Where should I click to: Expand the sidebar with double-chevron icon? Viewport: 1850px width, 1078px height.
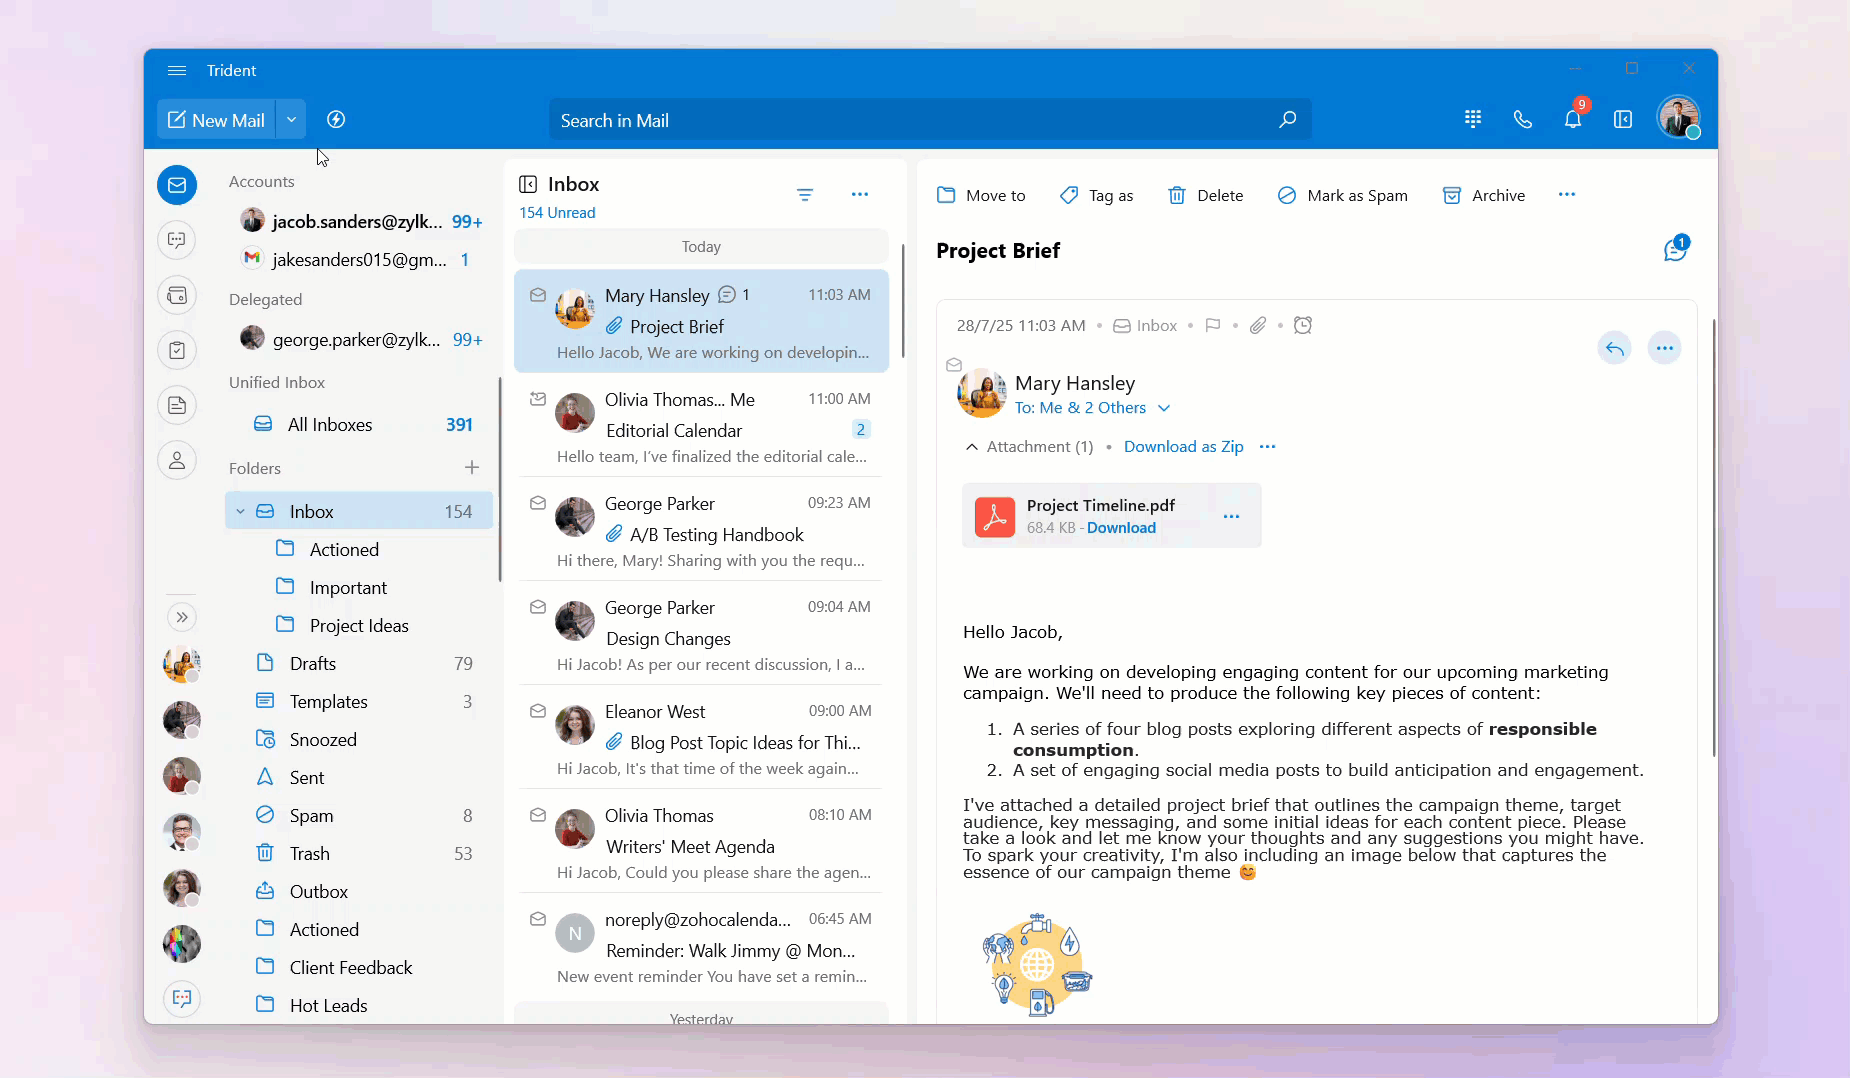click(x=182, y=617)
